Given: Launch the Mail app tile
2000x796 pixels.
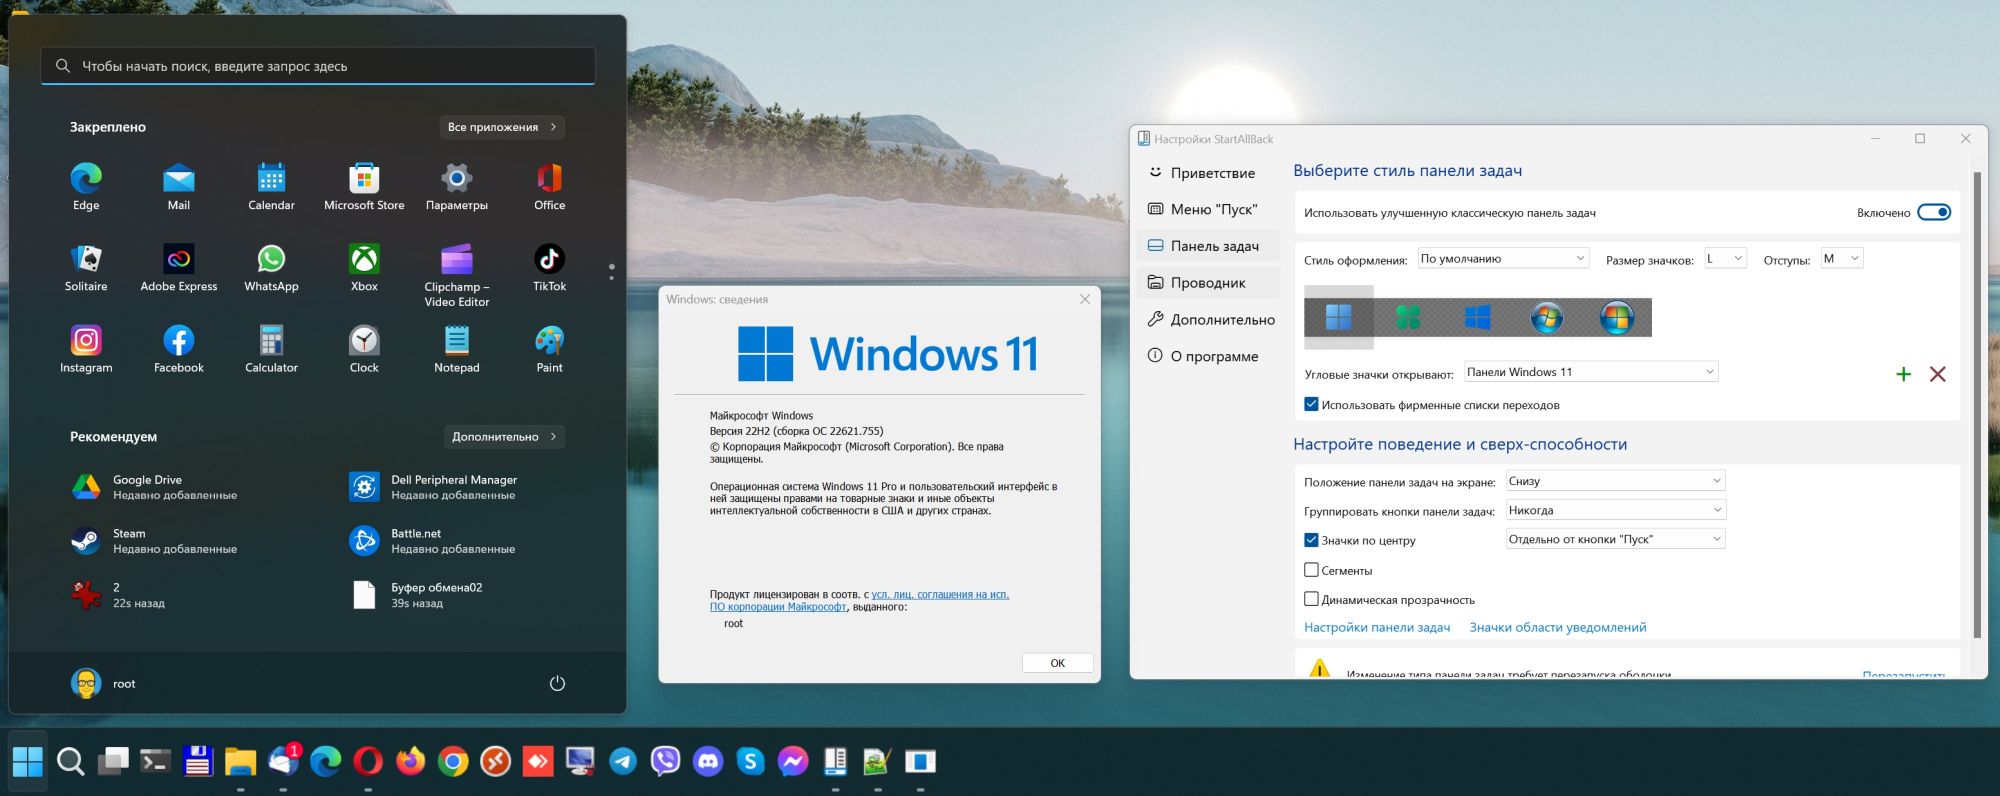Looking at the screenshot, I should pos(178,187).
